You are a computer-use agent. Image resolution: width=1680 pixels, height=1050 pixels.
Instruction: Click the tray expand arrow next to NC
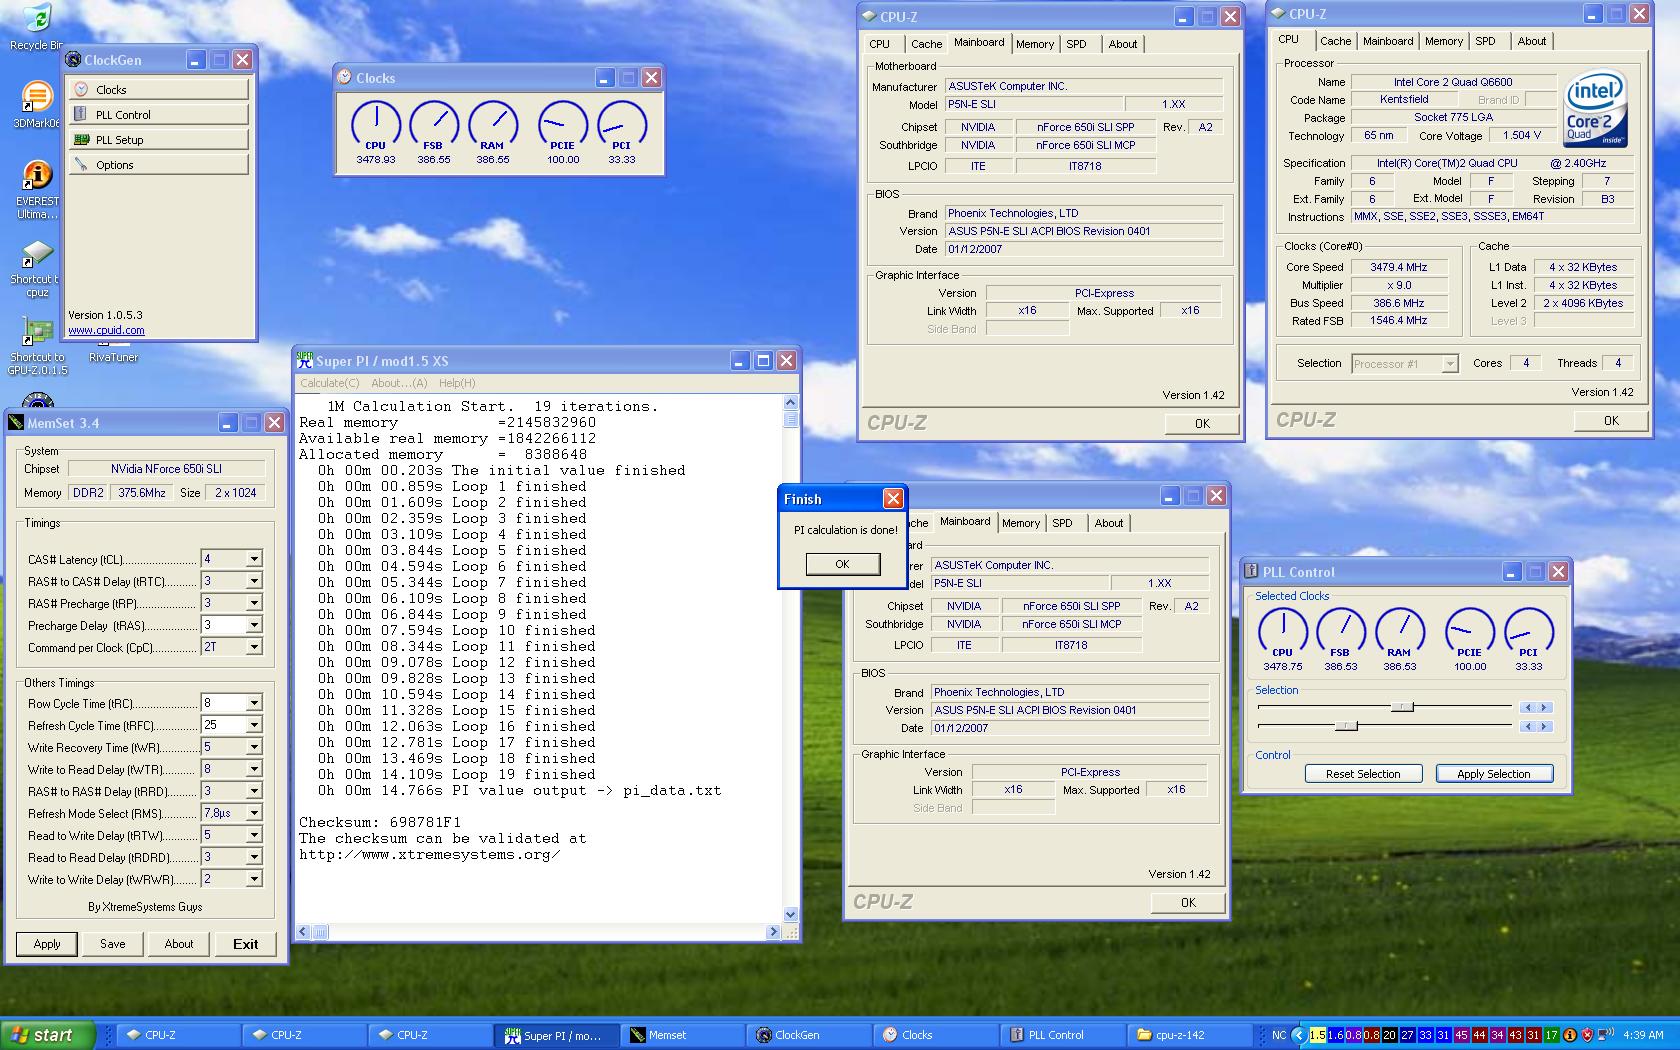click(1299, 1035)
